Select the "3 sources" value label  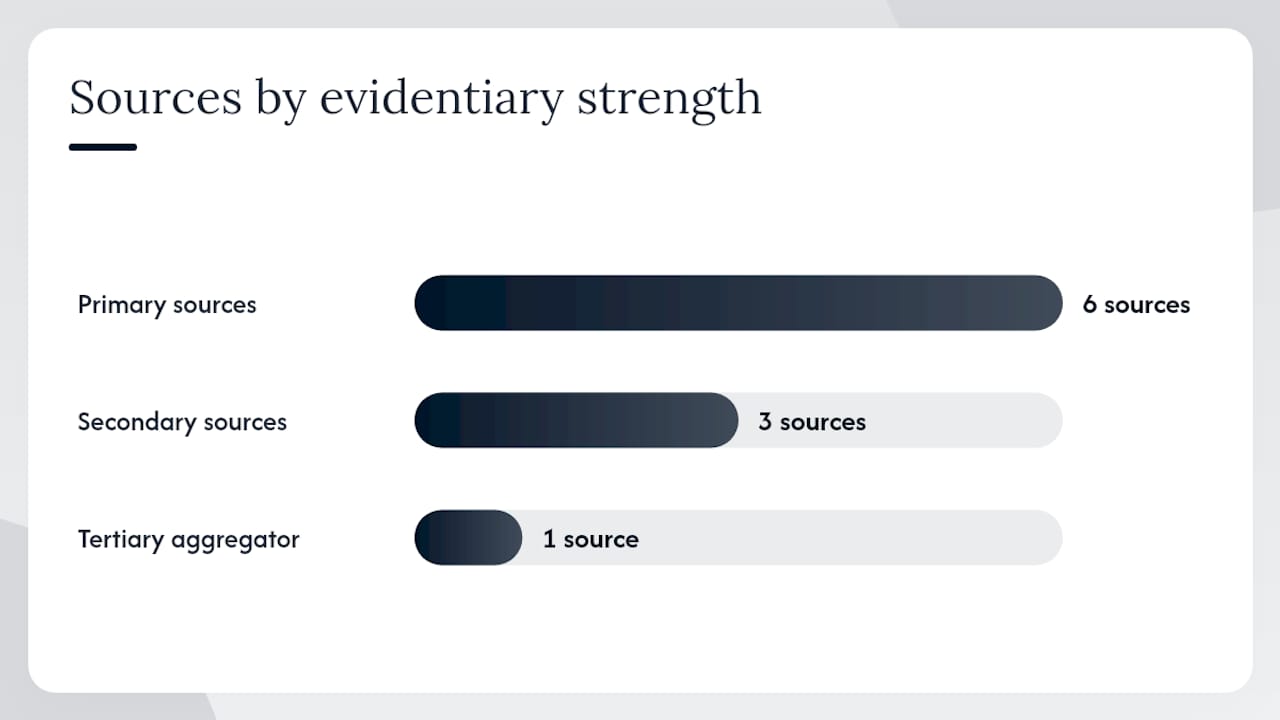tap(812, 422)
